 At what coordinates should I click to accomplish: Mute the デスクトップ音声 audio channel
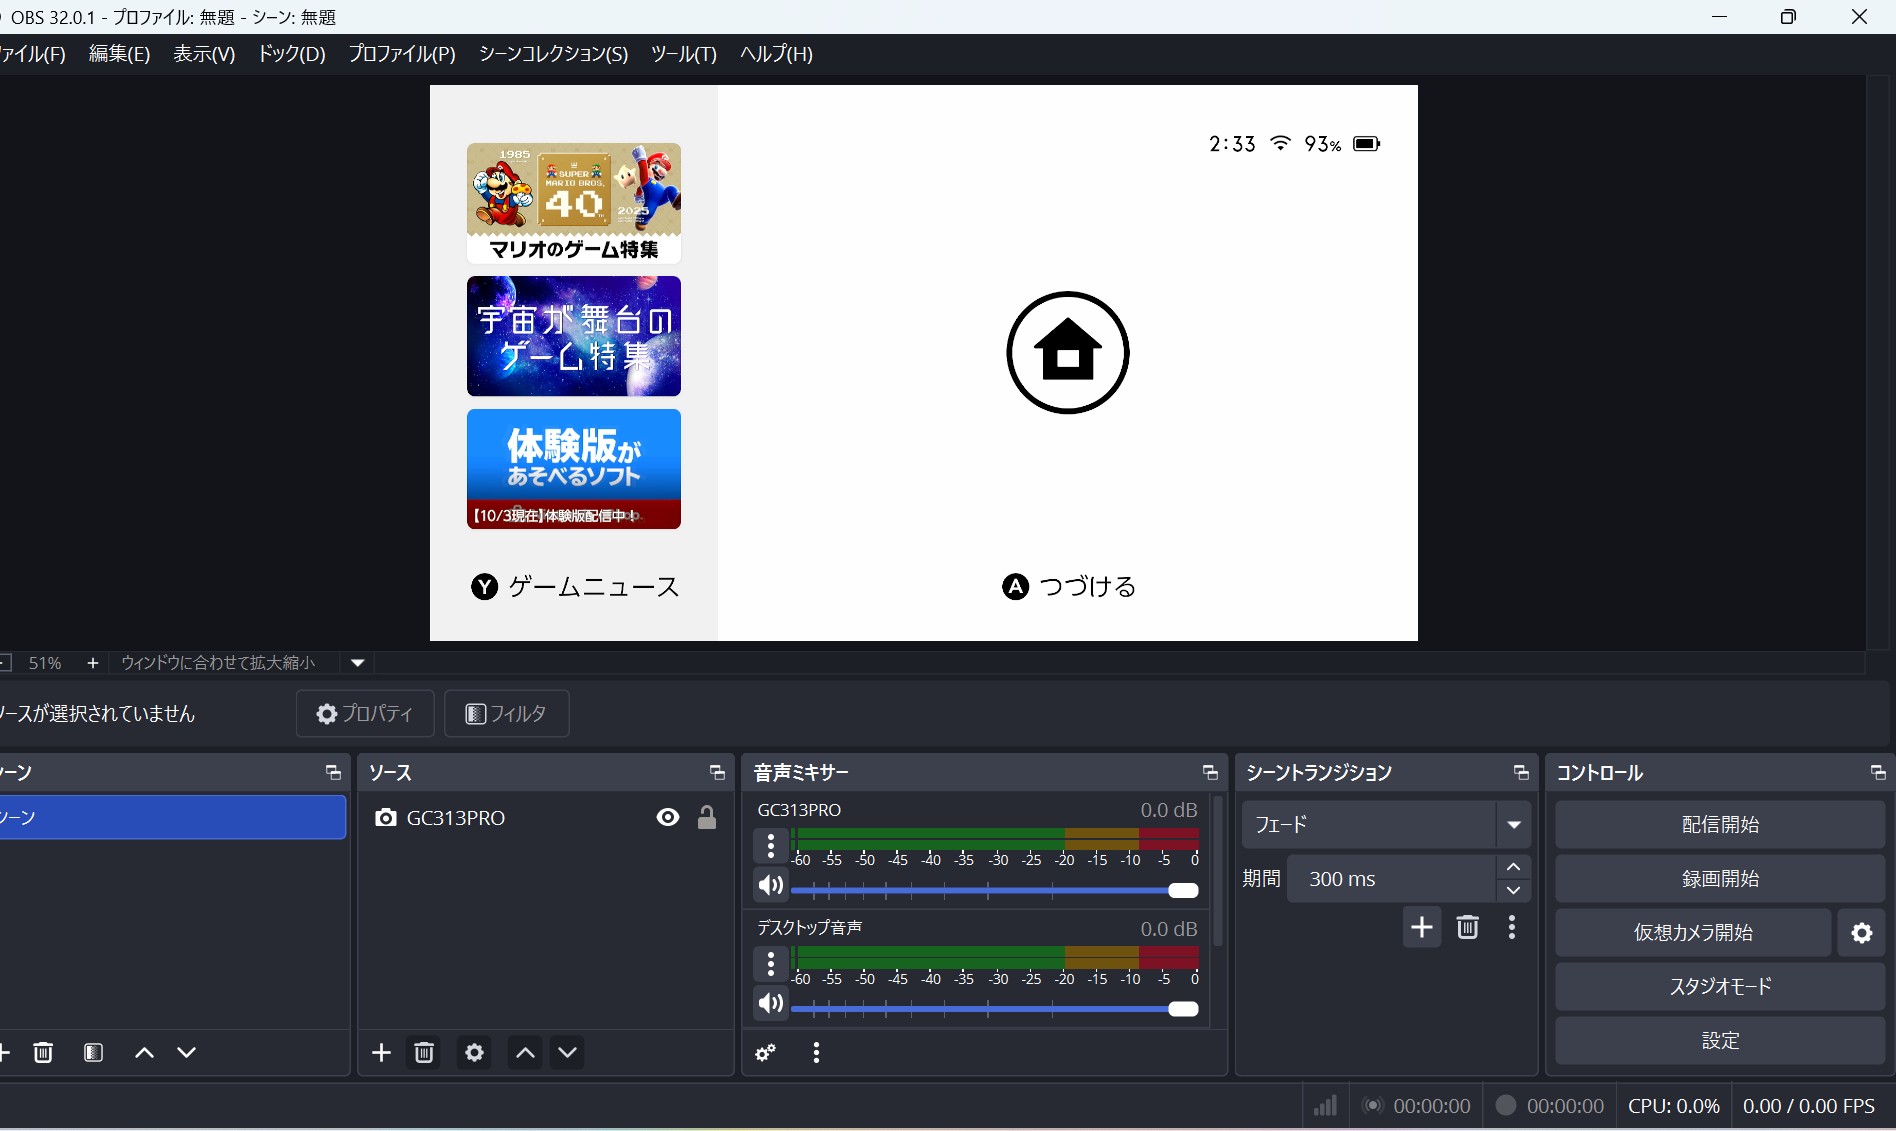[770, 1004]
